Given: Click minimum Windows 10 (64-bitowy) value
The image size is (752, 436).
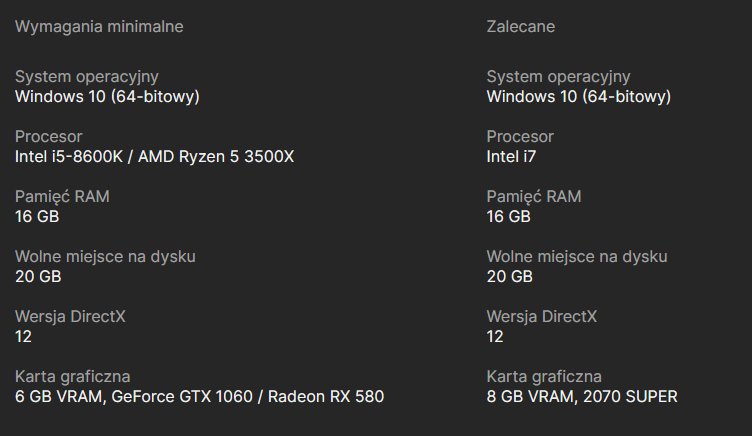Looking at the screenshot, I should tap(107, 97).
